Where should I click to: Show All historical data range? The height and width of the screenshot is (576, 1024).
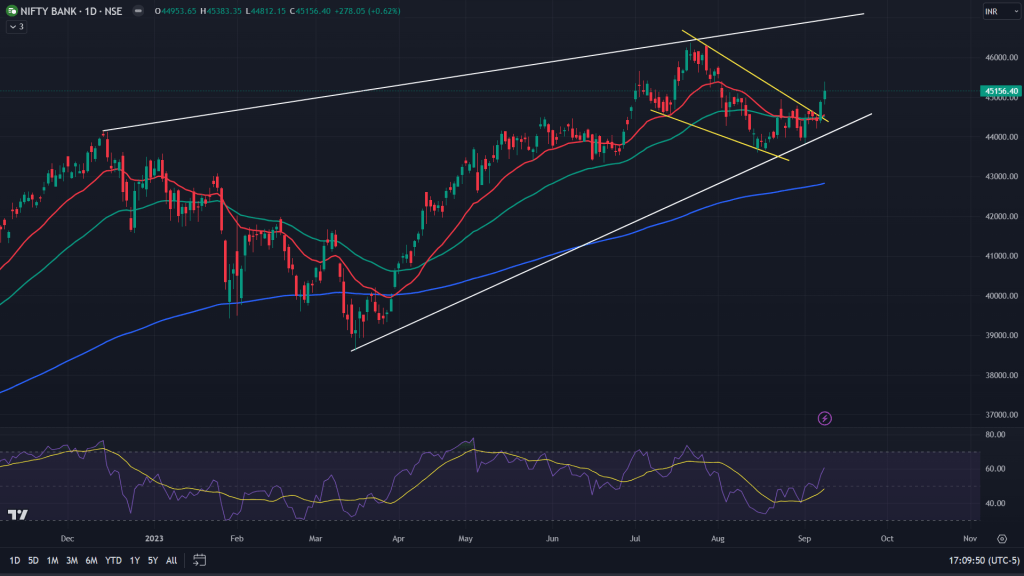[171, 560]
